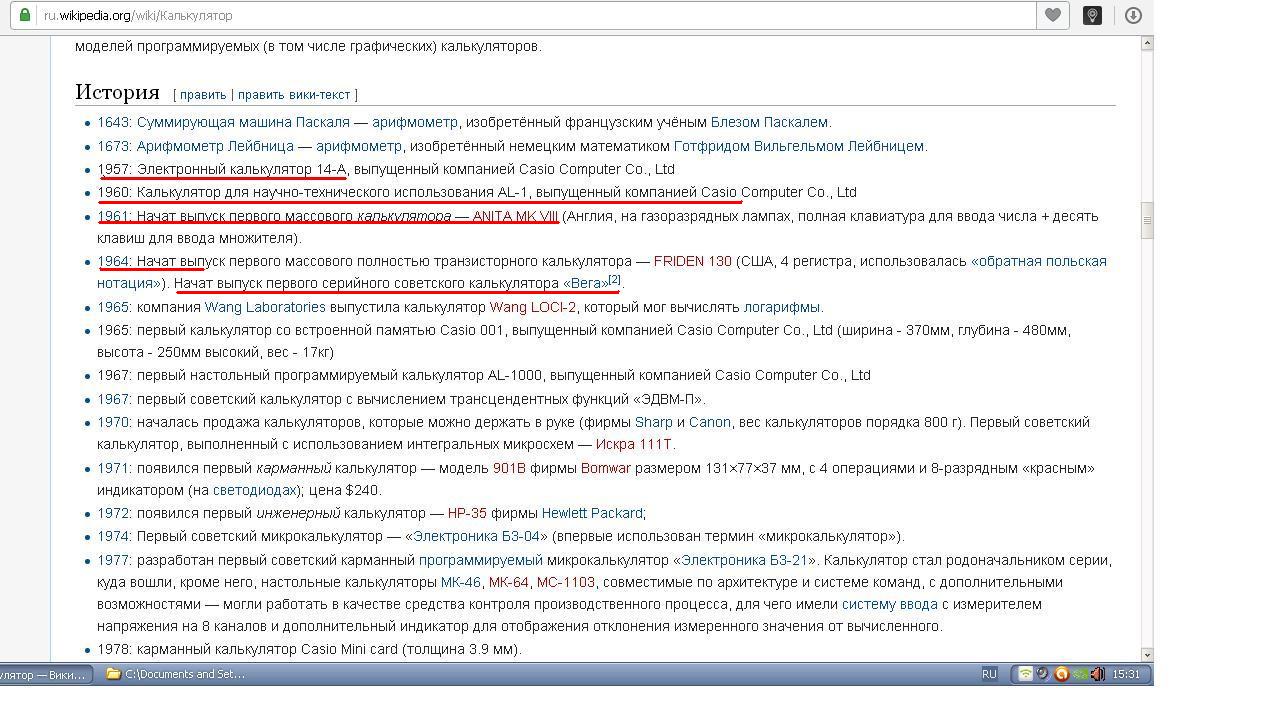1280x720 pixels.
Task: Open the Sharp company link
Action: pyautogui.click(x=653, y=422)
